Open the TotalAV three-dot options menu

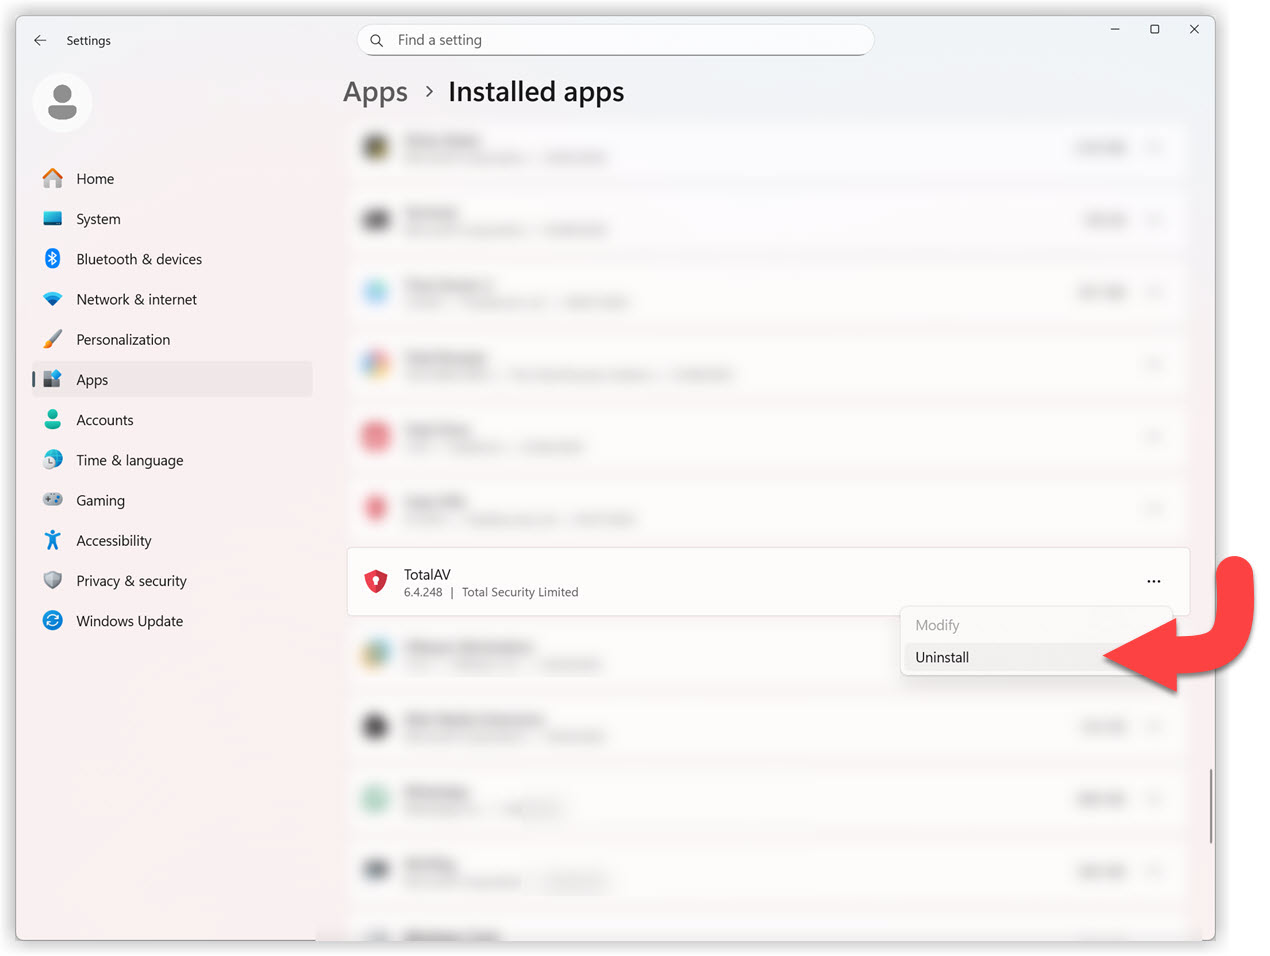[x=1153, y=582]
